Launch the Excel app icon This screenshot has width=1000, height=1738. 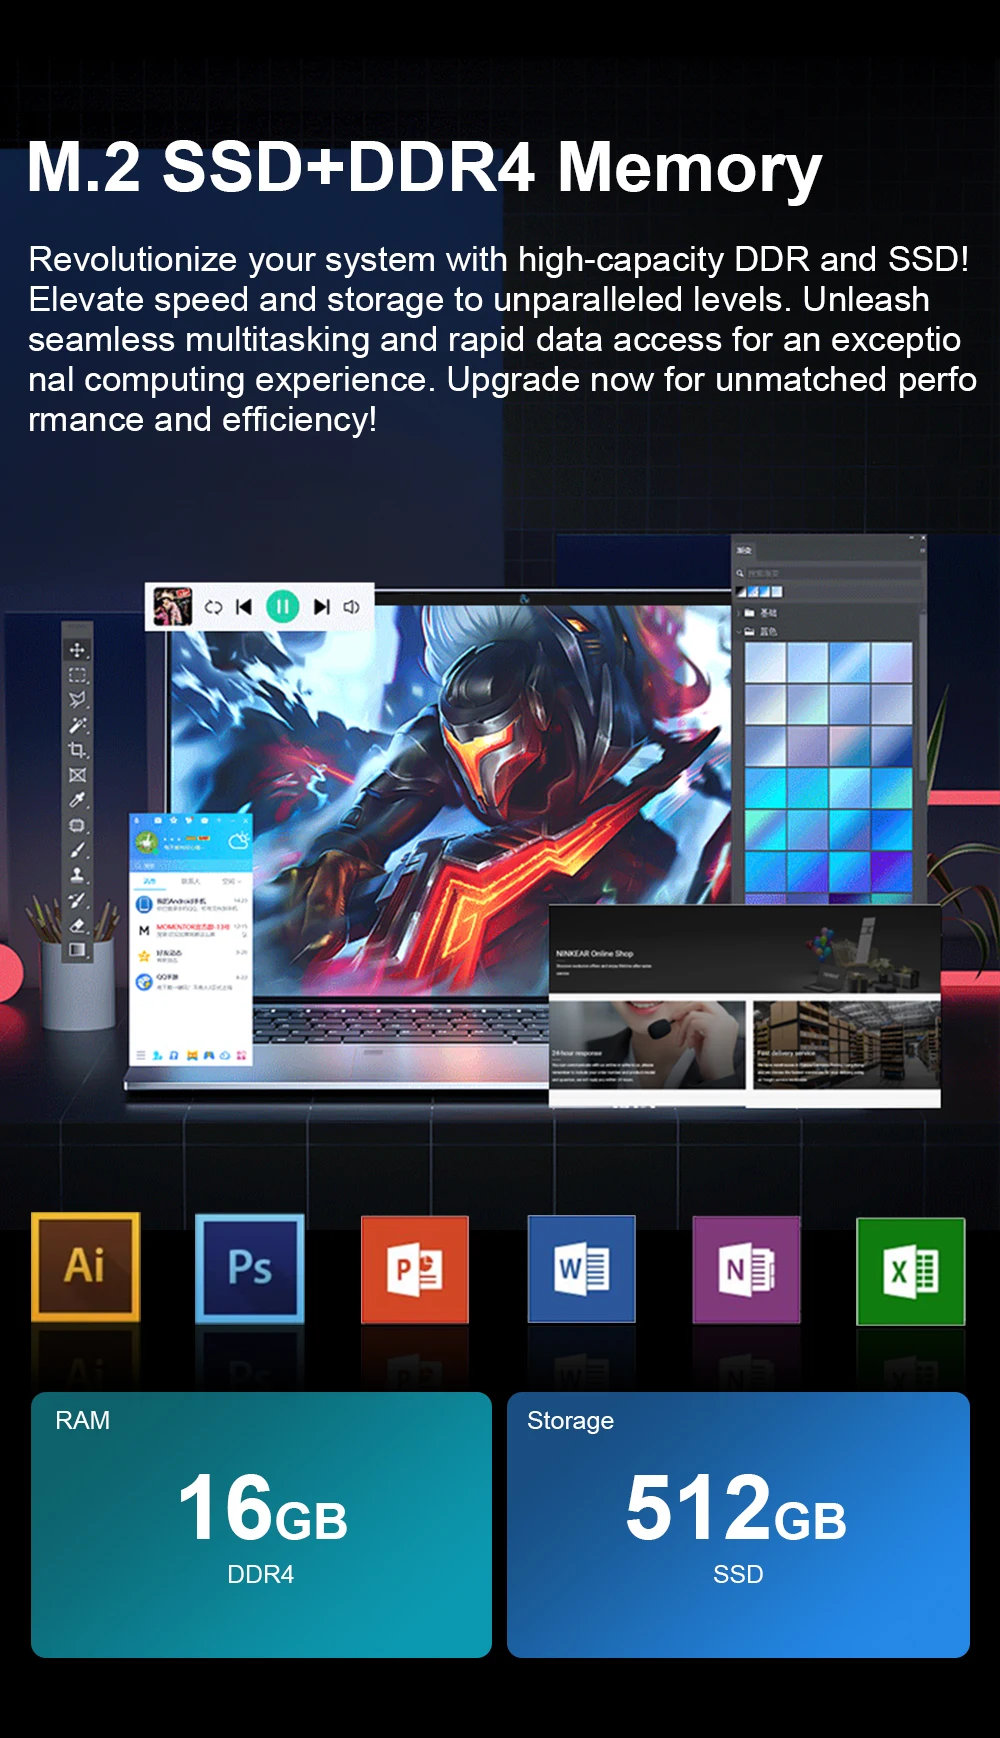coord(910,1271)
